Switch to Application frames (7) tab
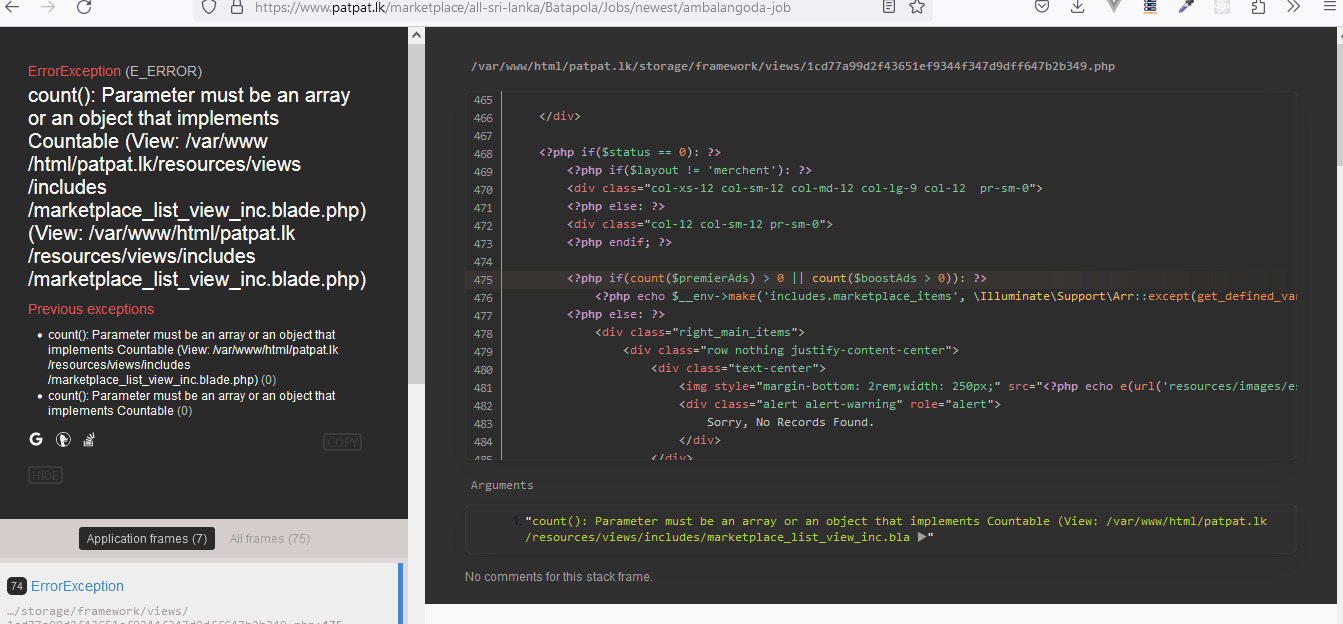 [147, 539]
